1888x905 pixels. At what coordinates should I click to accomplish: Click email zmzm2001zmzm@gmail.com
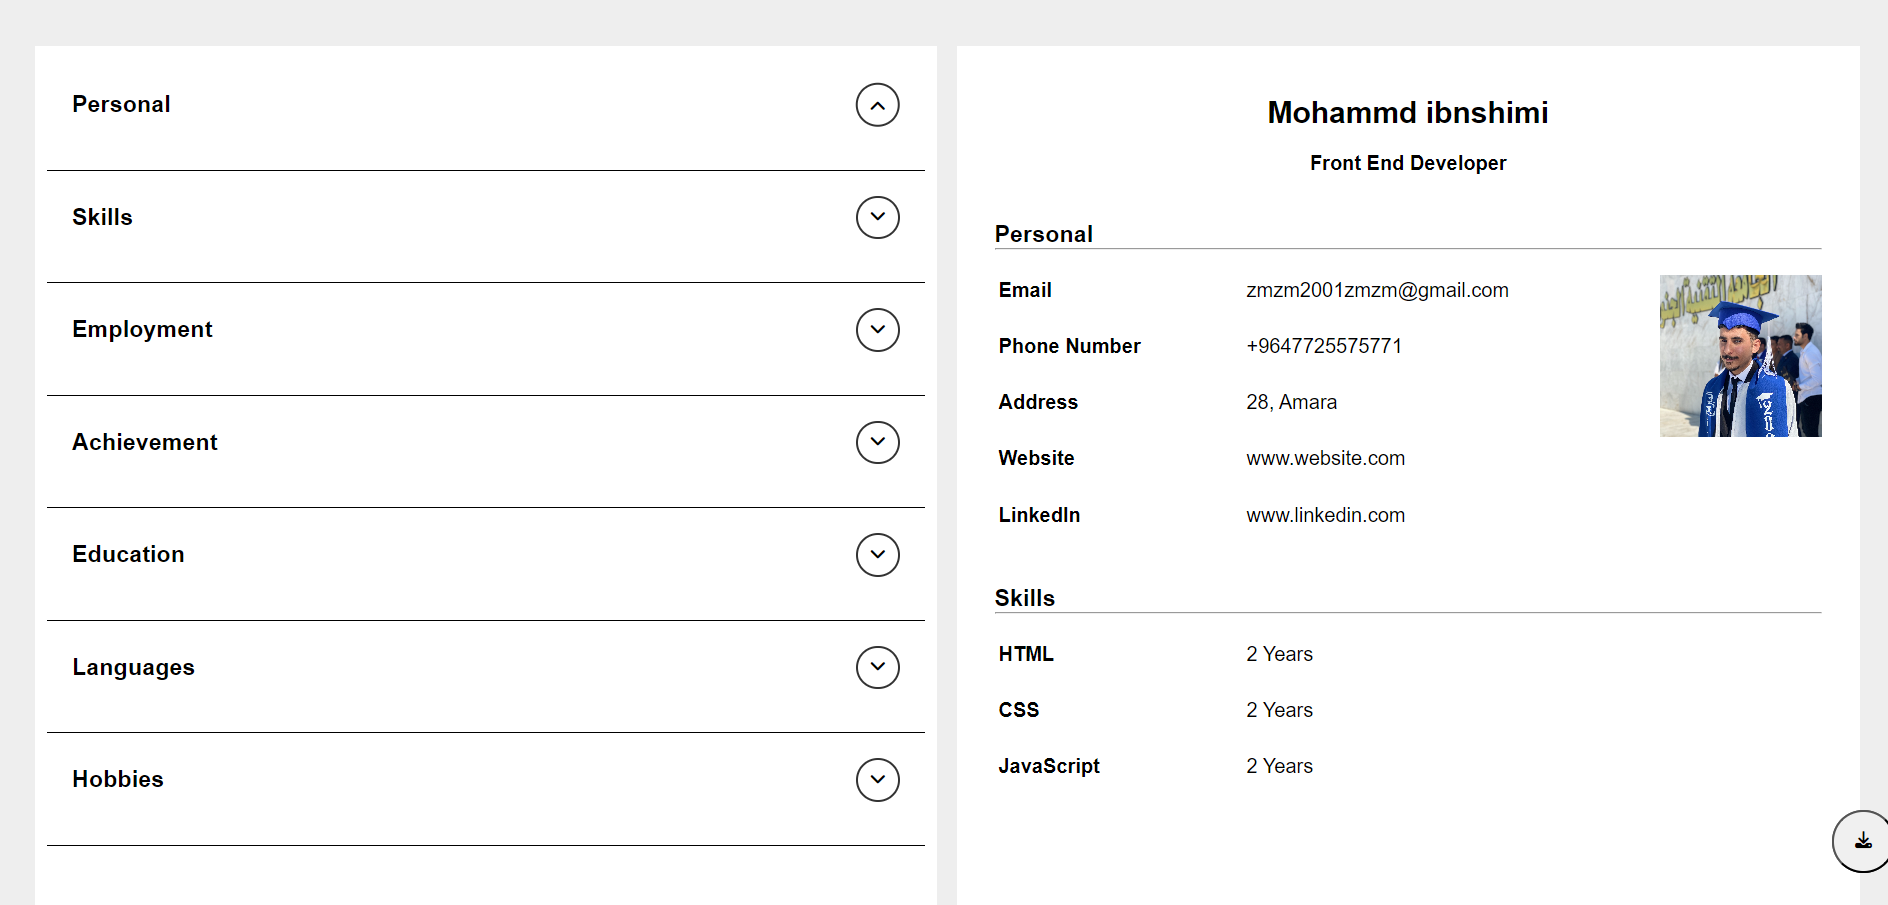point(1377,290)
